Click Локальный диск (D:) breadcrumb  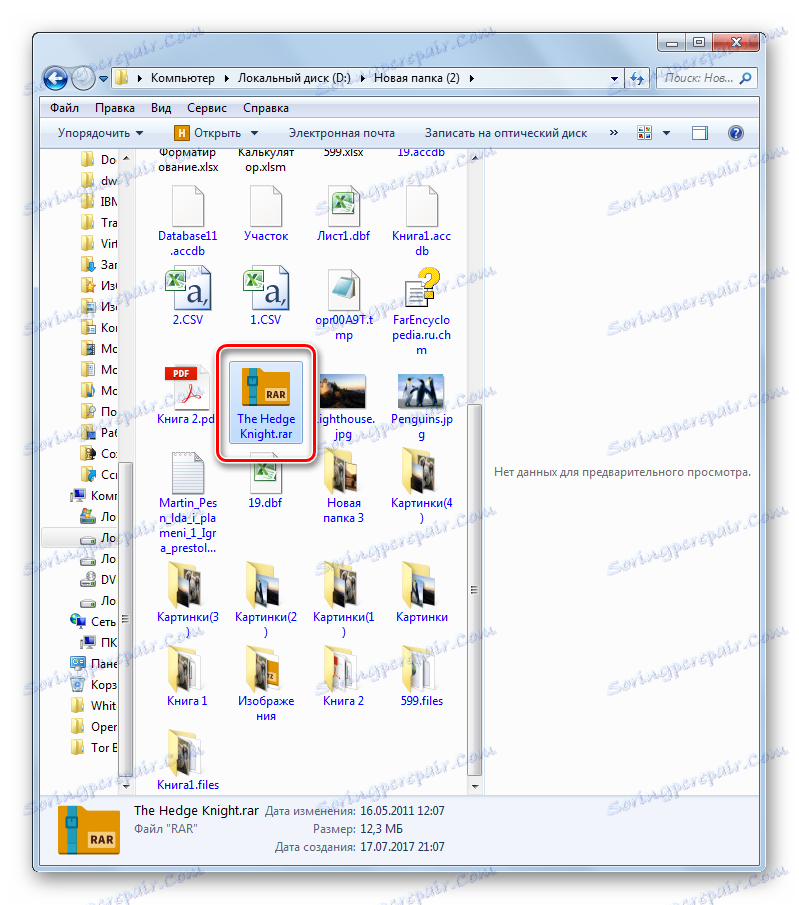[294, 78]
